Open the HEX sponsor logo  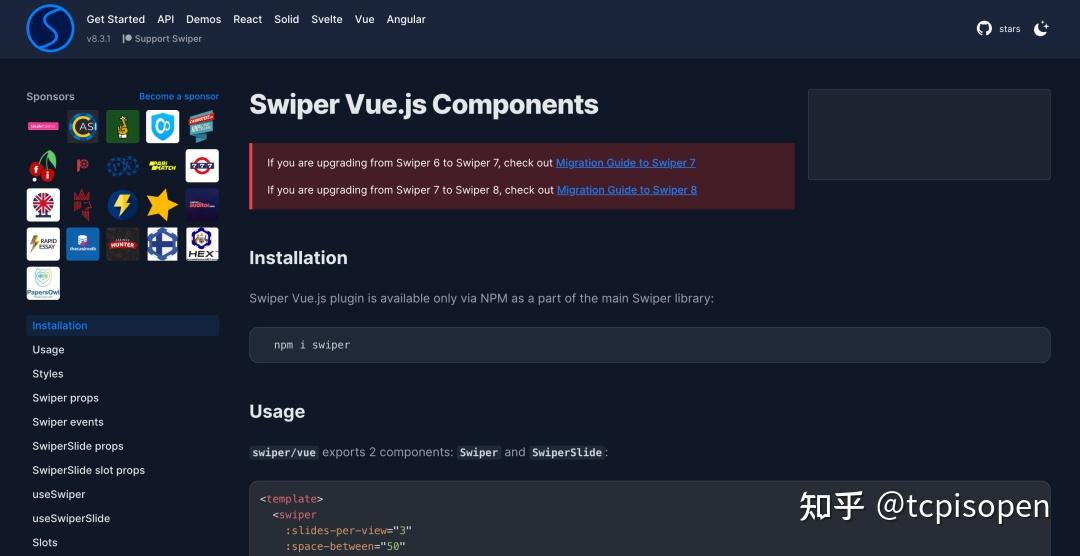tap(202, 244)
